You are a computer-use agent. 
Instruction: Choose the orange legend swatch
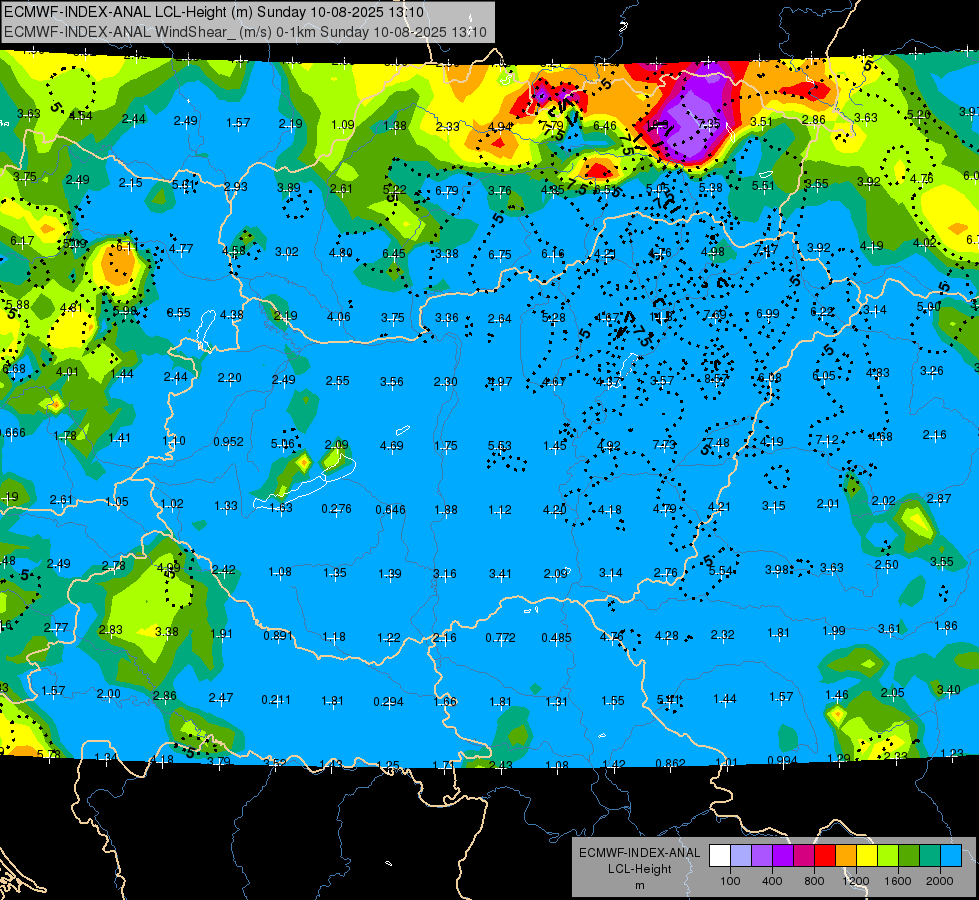coord(846,856)
